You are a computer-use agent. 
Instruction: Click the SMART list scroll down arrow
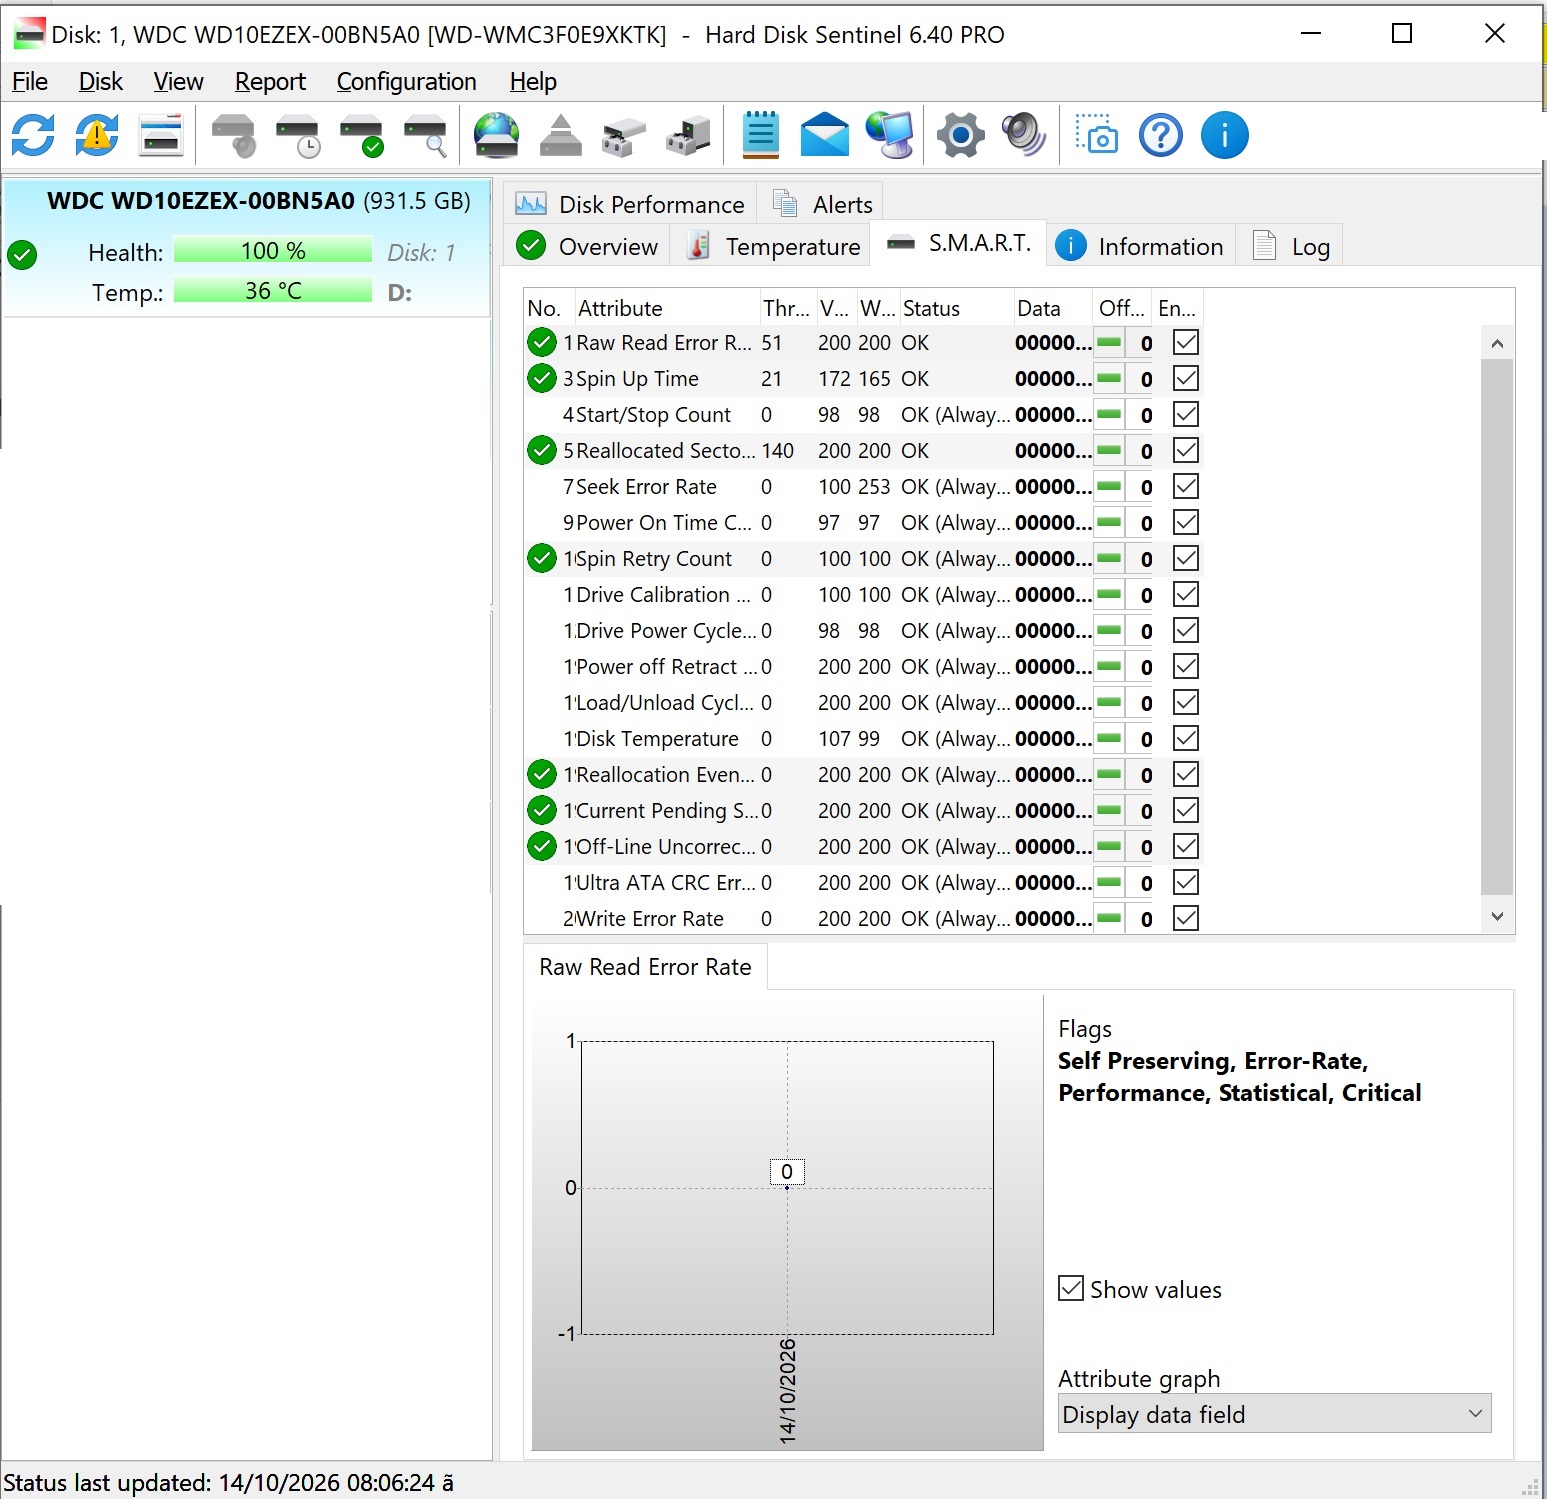pos(1497,916)
